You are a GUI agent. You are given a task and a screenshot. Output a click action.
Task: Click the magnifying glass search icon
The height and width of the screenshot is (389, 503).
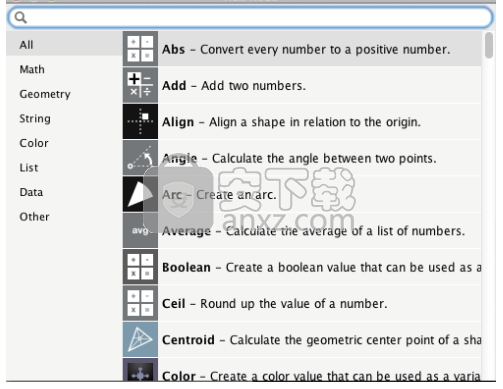21,17
